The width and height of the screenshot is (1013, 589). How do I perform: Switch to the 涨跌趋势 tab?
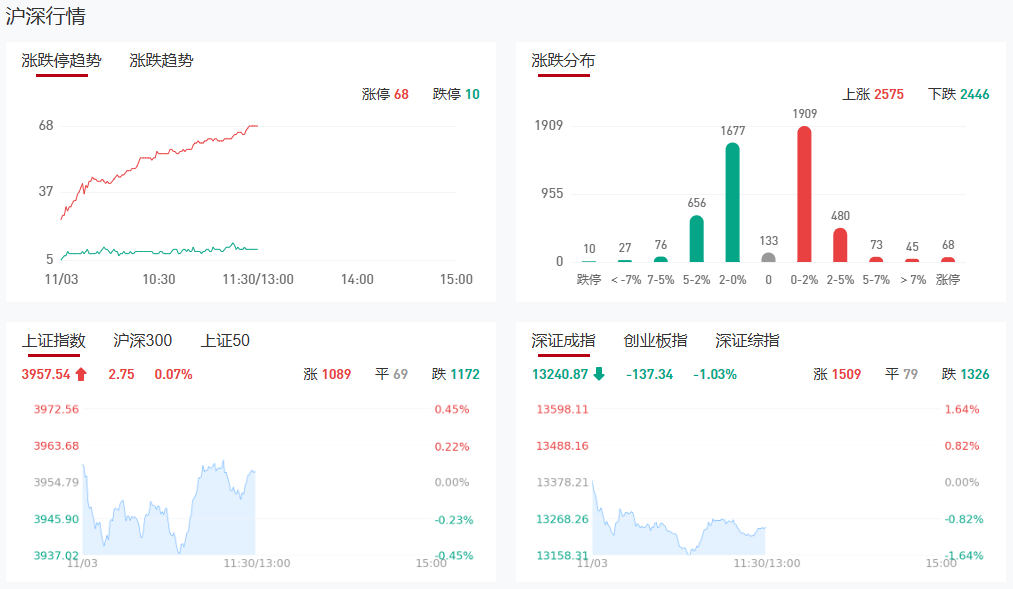tap(161, 61)
